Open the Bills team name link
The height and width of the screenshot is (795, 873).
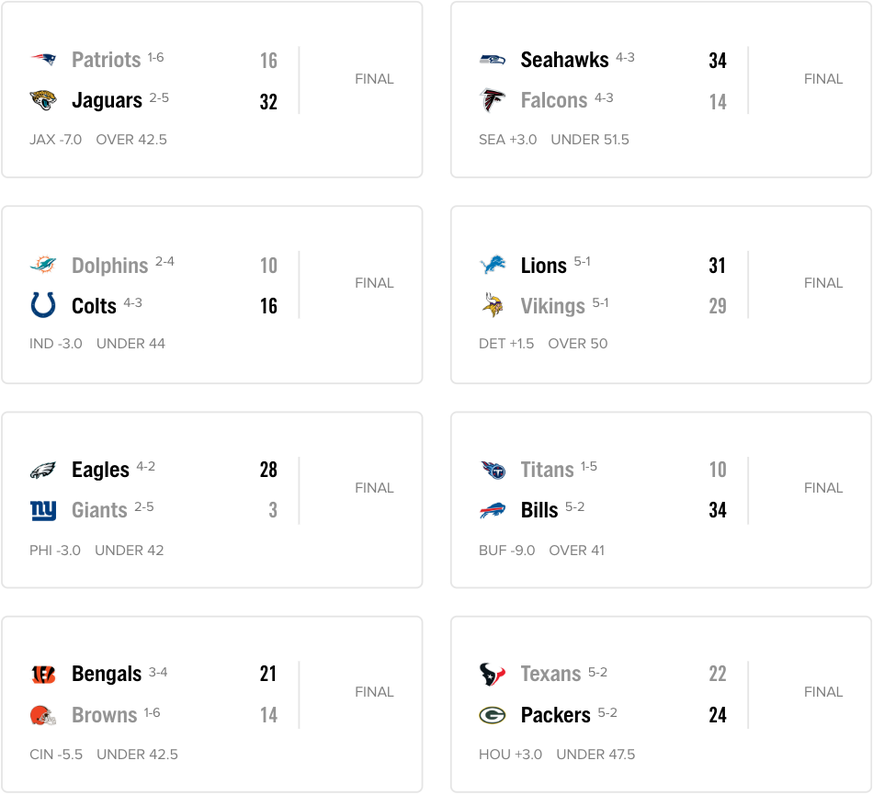click(539, 510)
